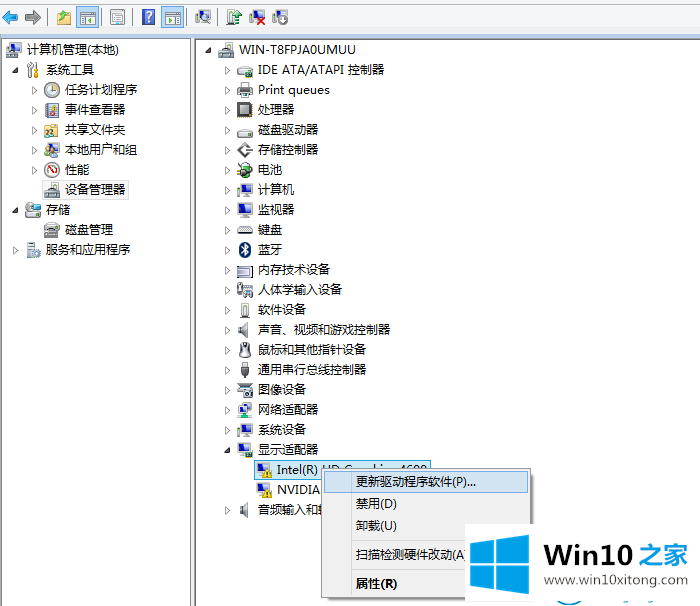Click the 任务计划程序 clock icon

click(x=52, y=90)
